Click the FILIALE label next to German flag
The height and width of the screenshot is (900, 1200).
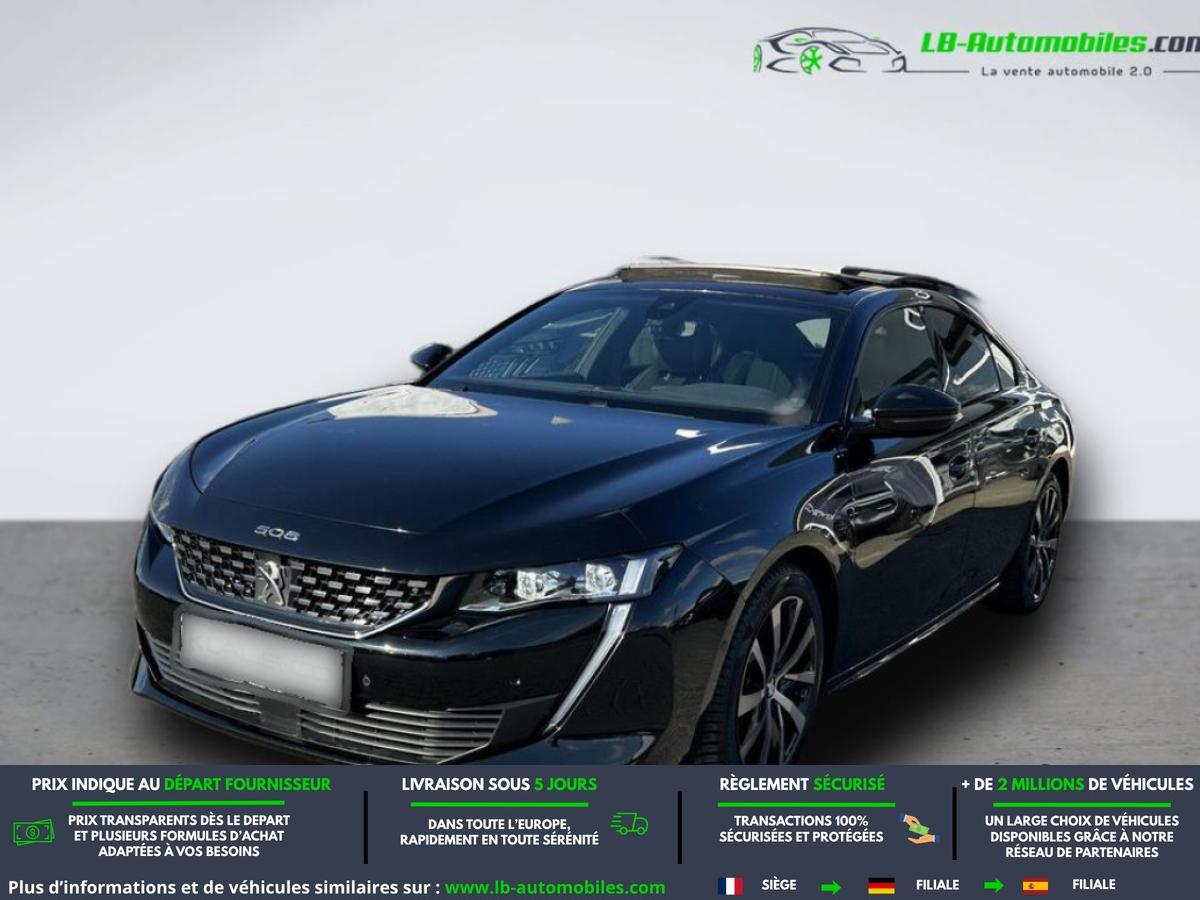[x=937, y=885]
